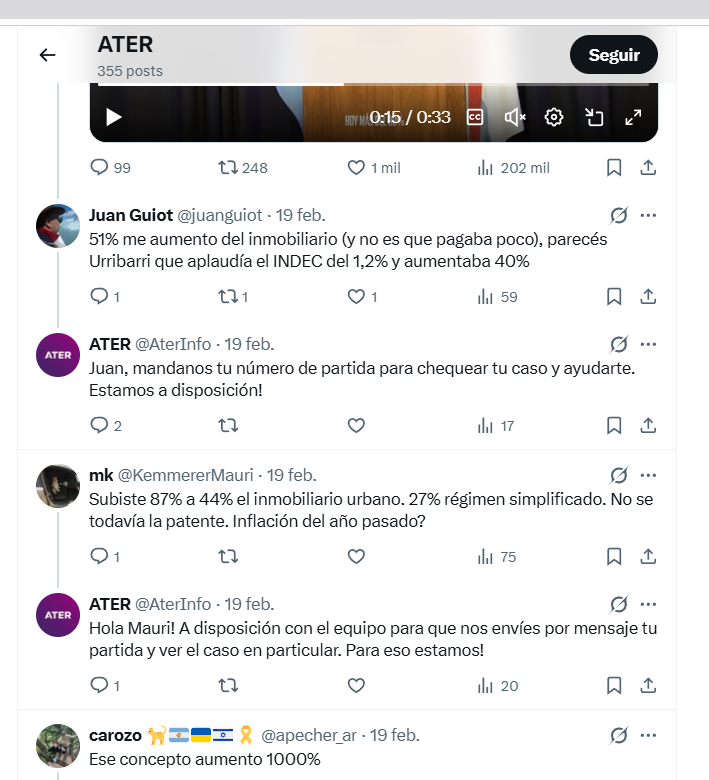Image resolution: width=709 pixels, height=780 pixels.
Task: Bookmark mk's post about inmobiliario urbano
Action: point(615,556)
